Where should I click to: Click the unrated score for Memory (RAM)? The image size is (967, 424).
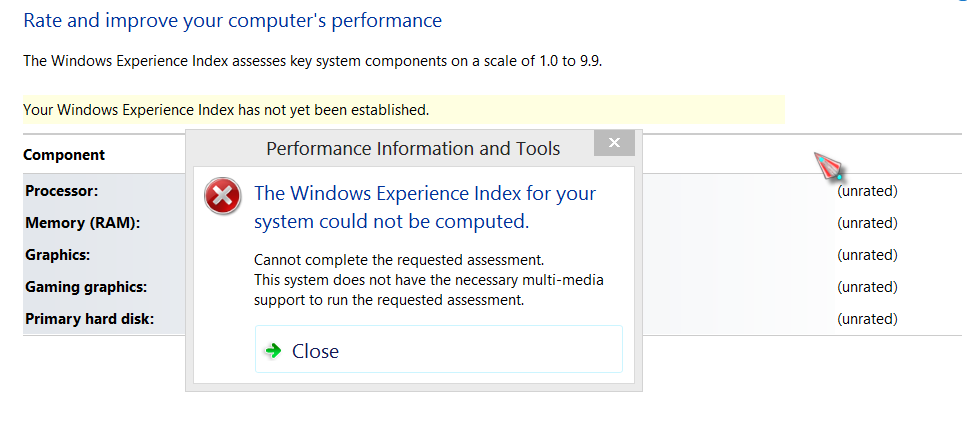click(867, 223)
